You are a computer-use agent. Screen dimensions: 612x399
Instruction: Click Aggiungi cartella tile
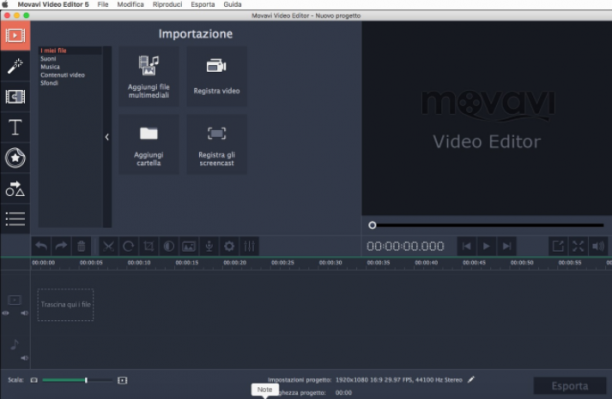[x=149, y=144]
